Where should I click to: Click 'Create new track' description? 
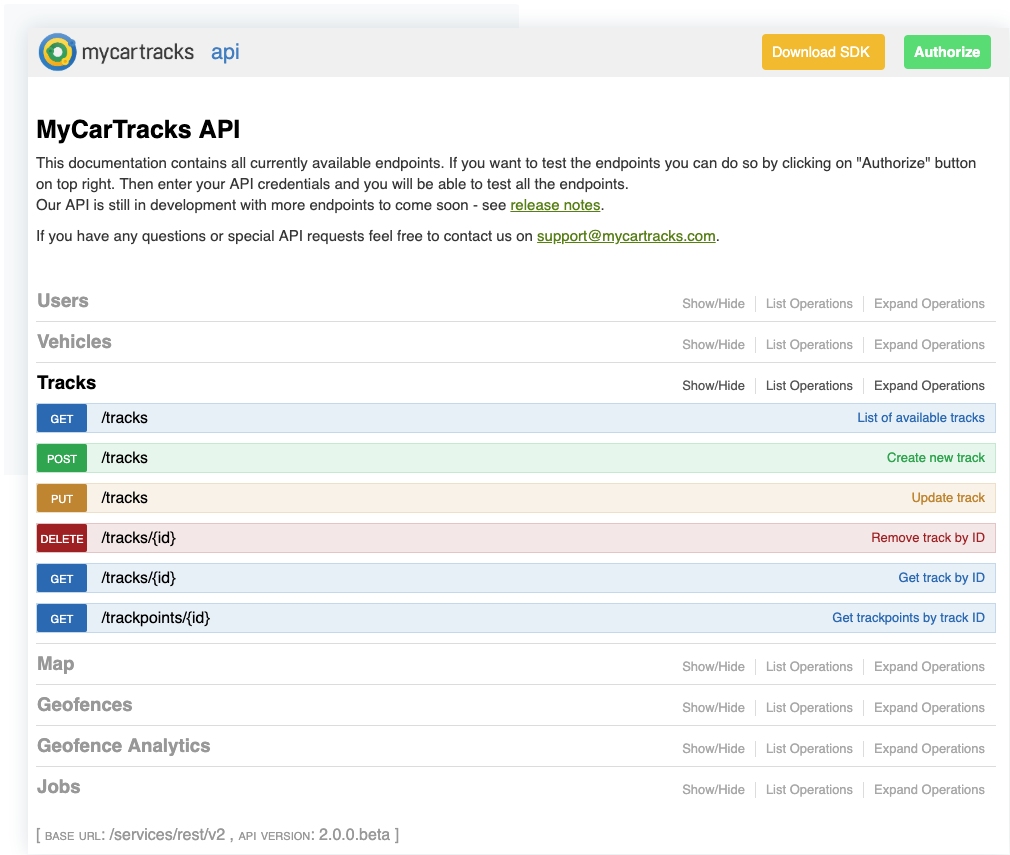coord(935,457)
